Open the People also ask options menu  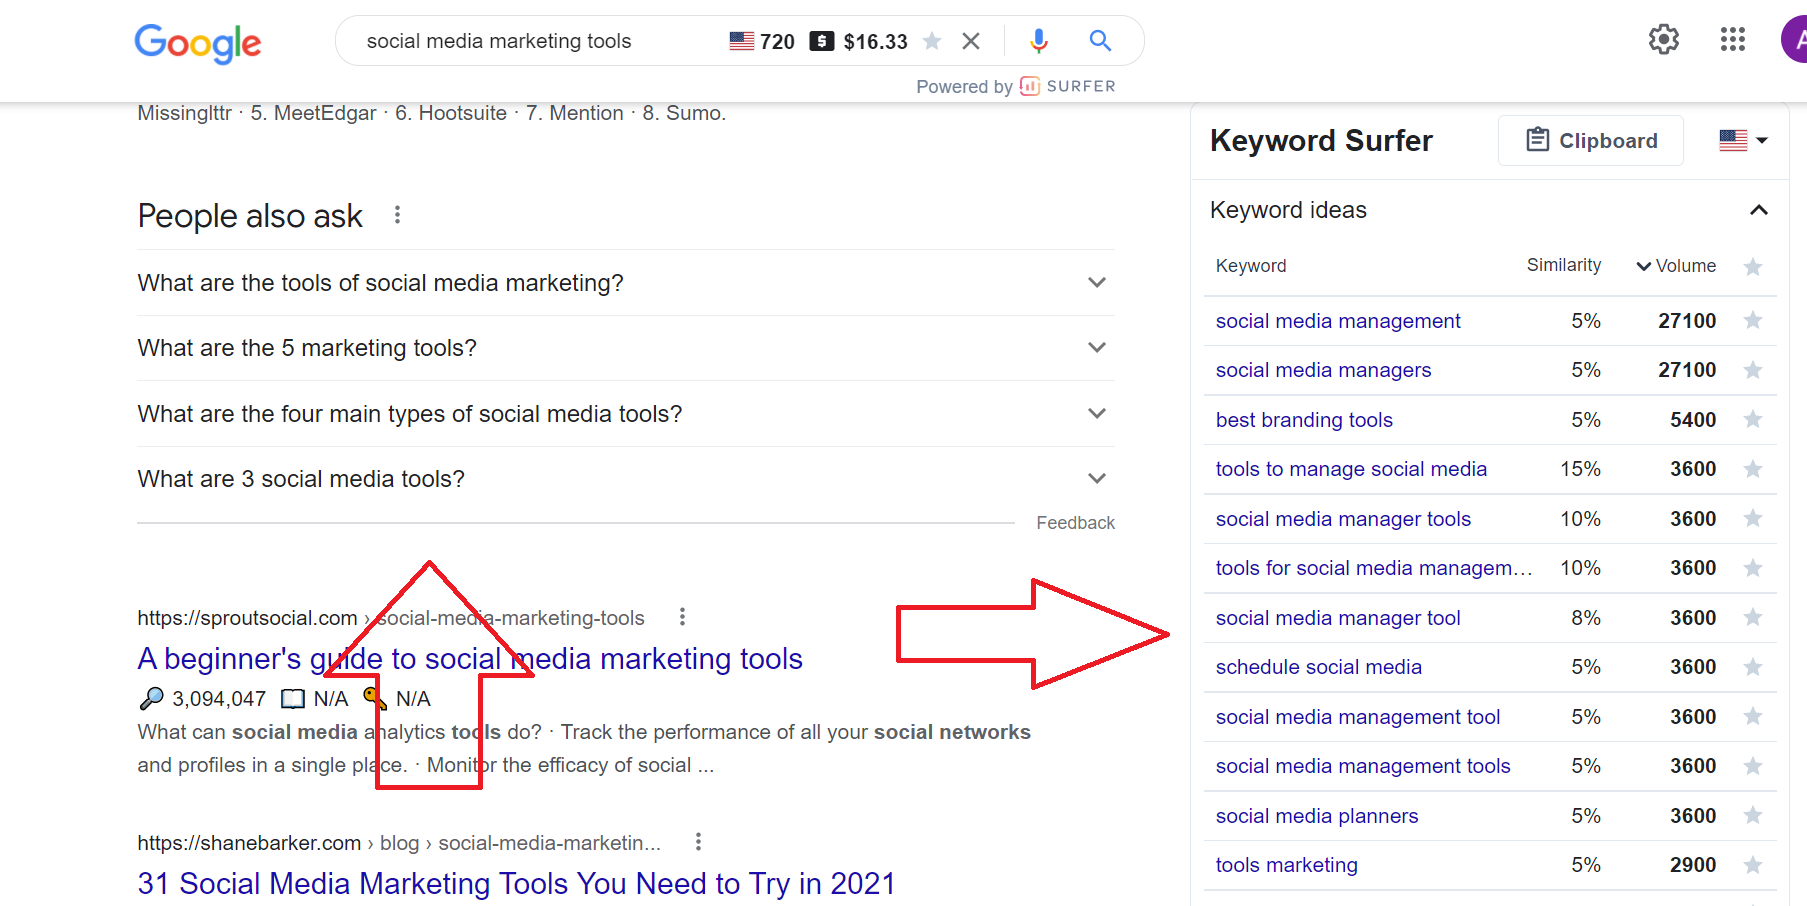(397, 215)
